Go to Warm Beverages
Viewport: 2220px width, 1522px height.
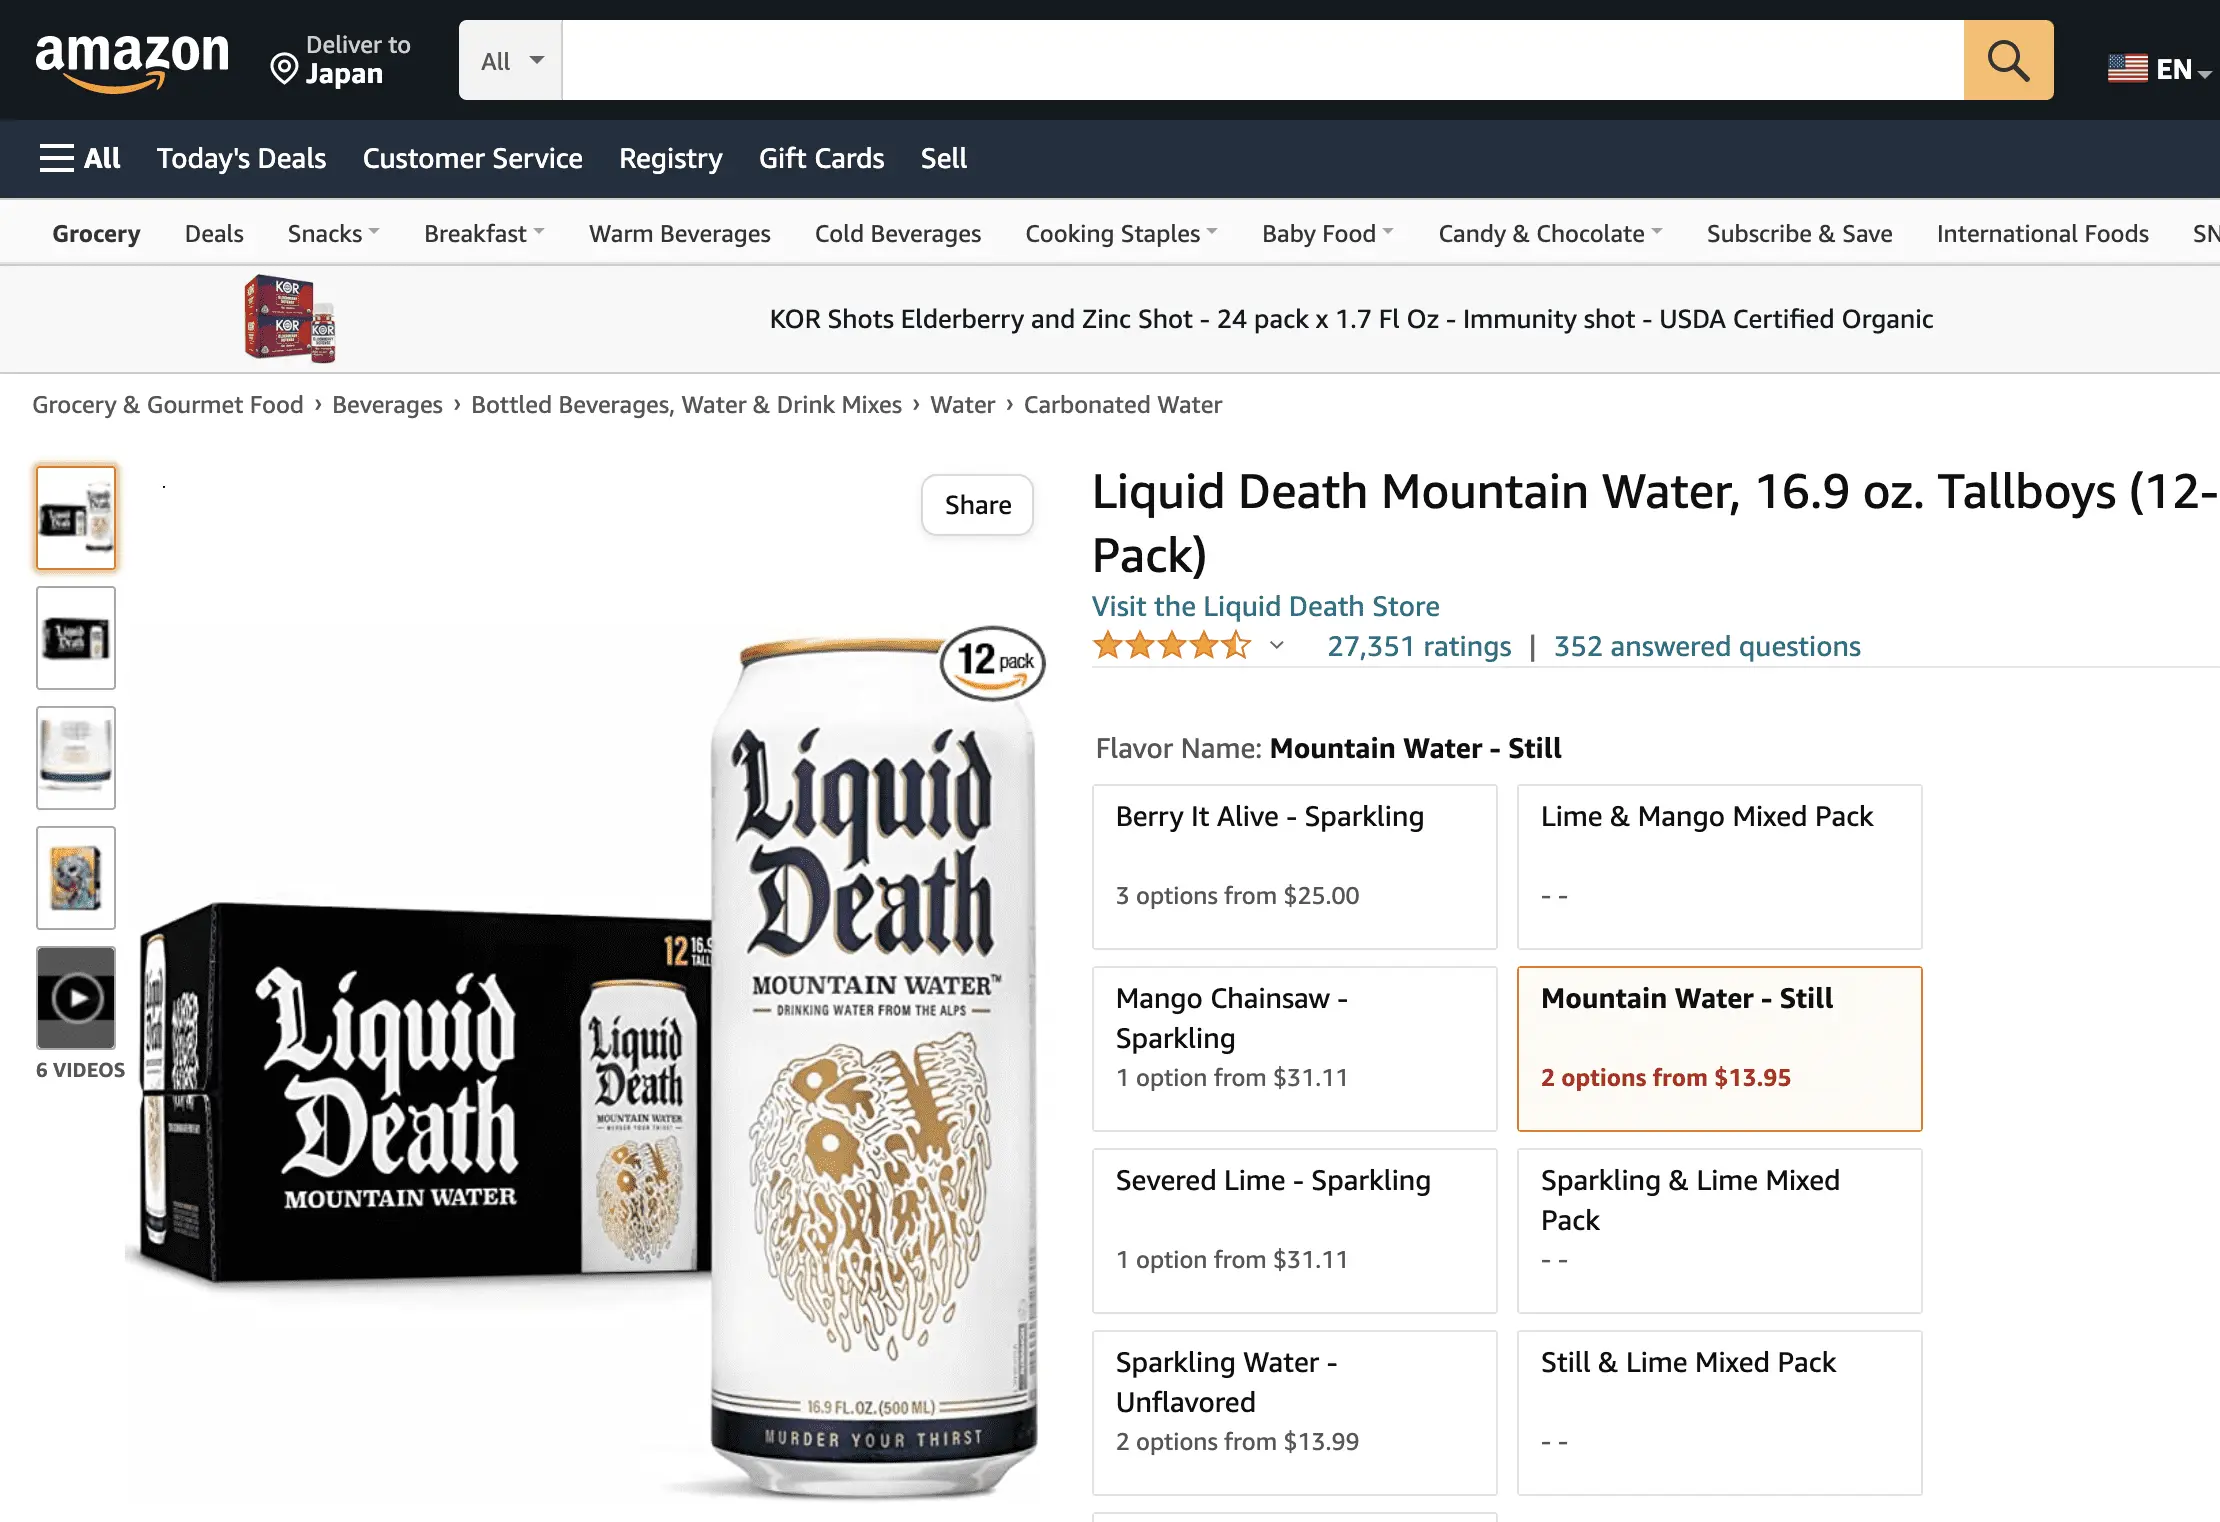(x=680, y=233)
